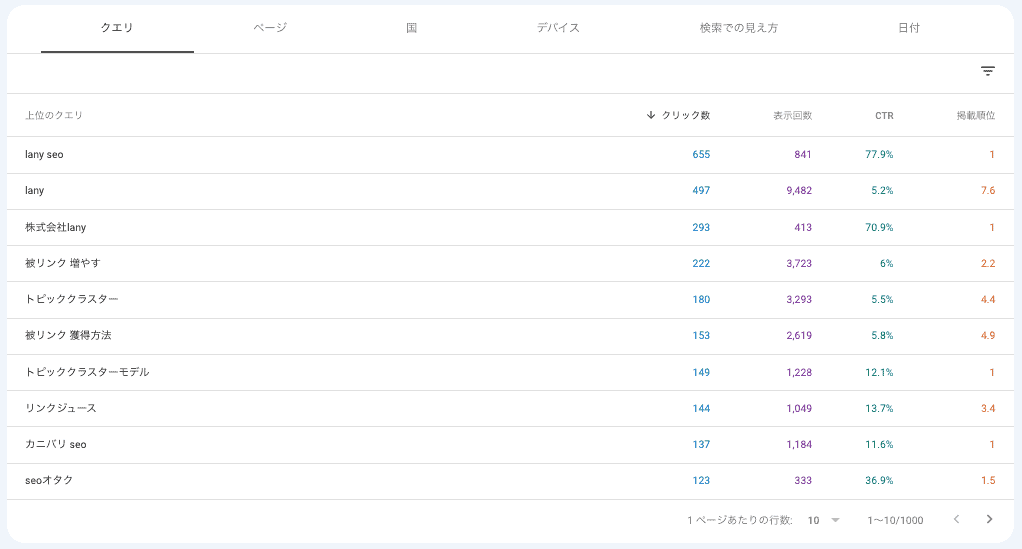Select the query '被リンク 増やす'
The image size is (1022, 549).
point(63,263)
